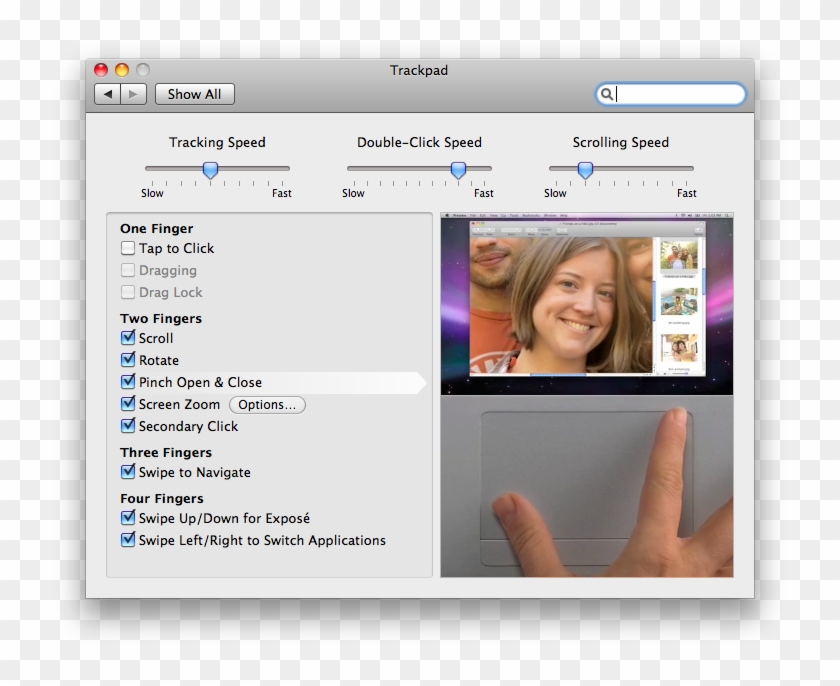Screen dimensions: 840x686
Task: Disable Swipe Up/Down for Exposé
Action: point(127,518)
